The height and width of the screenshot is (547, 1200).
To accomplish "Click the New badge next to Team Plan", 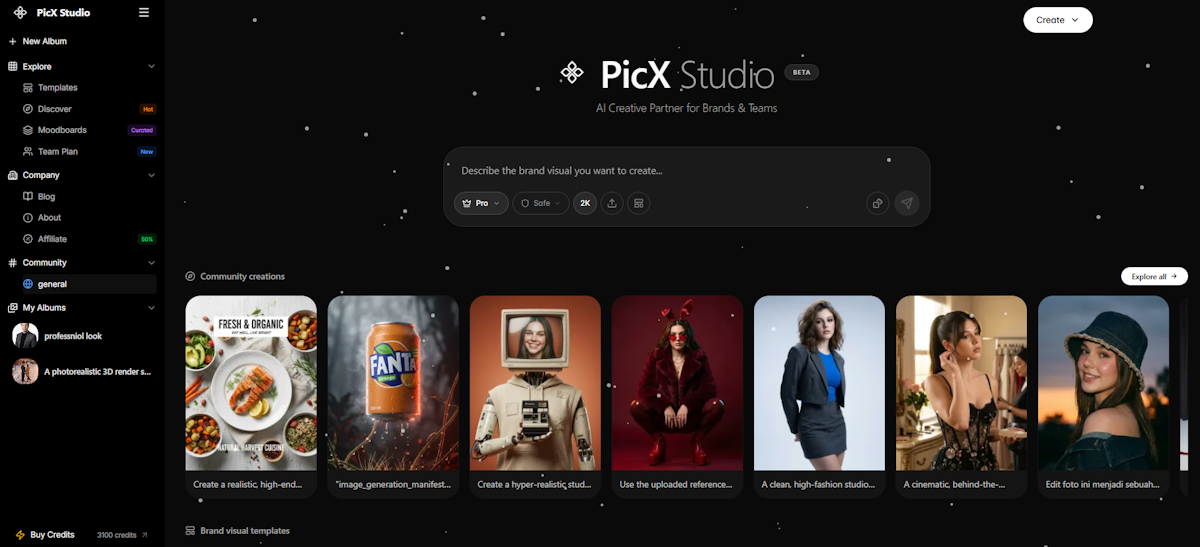I will click(x=147, y=152).
